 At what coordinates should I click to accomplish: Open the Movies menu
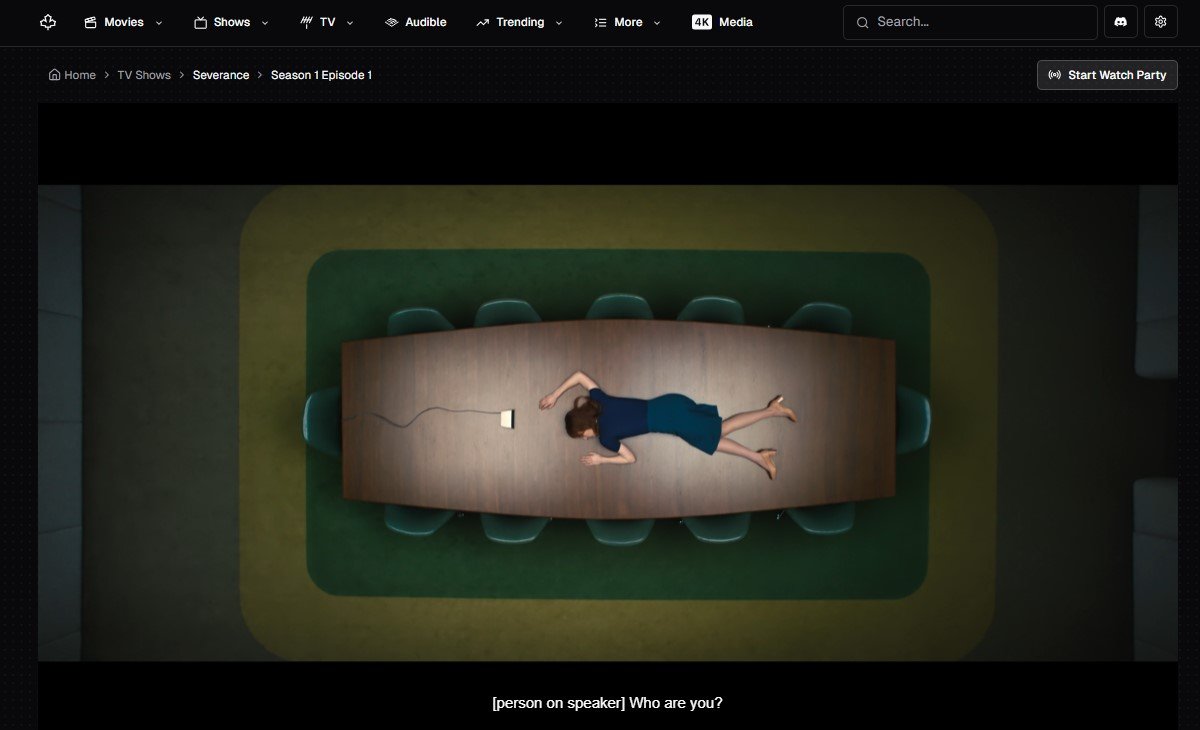click(123, 22)
